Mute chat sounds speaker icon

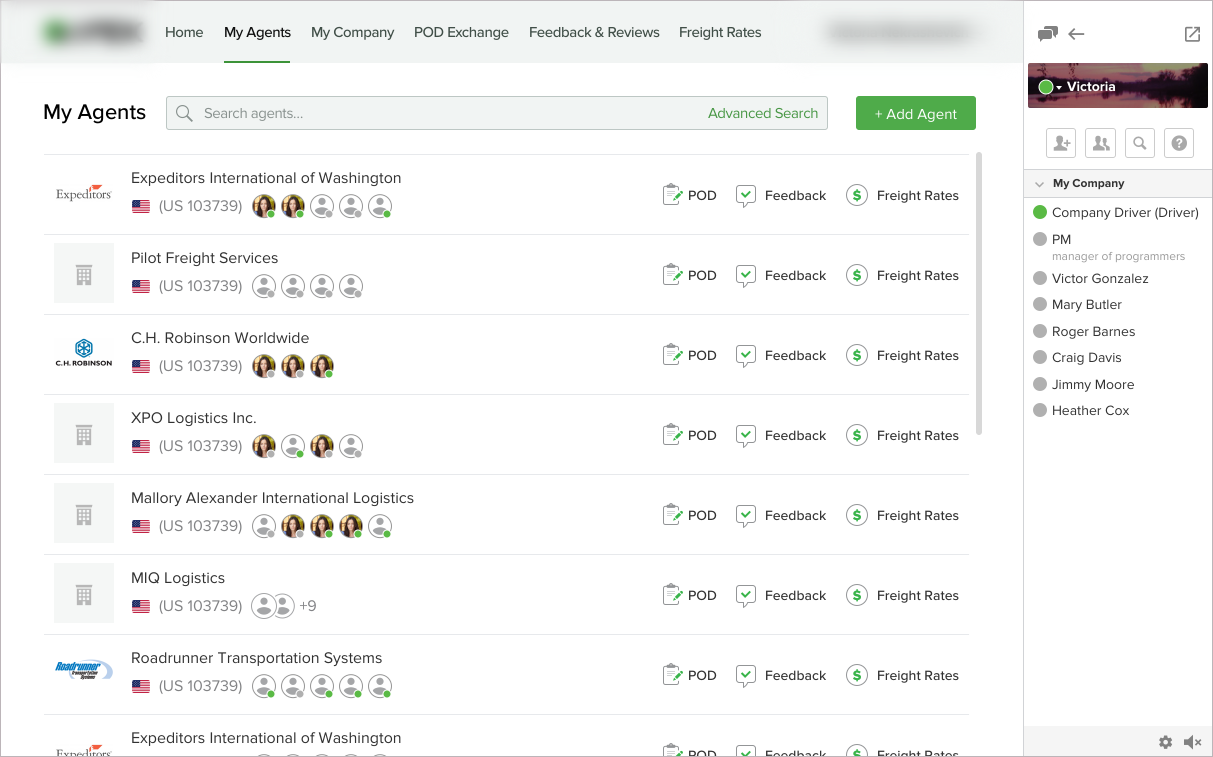[1192, 742]
